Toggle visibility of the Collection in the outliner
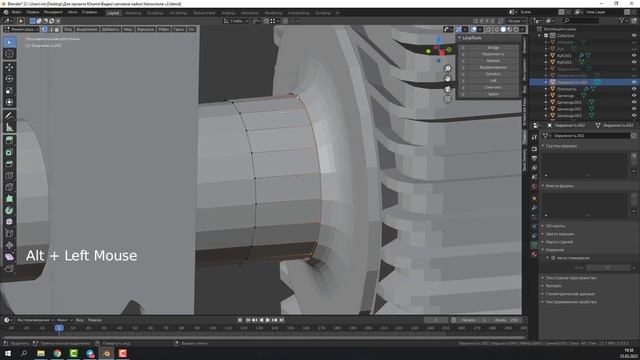This screenshot has height=360, width=640. [634, 36]
